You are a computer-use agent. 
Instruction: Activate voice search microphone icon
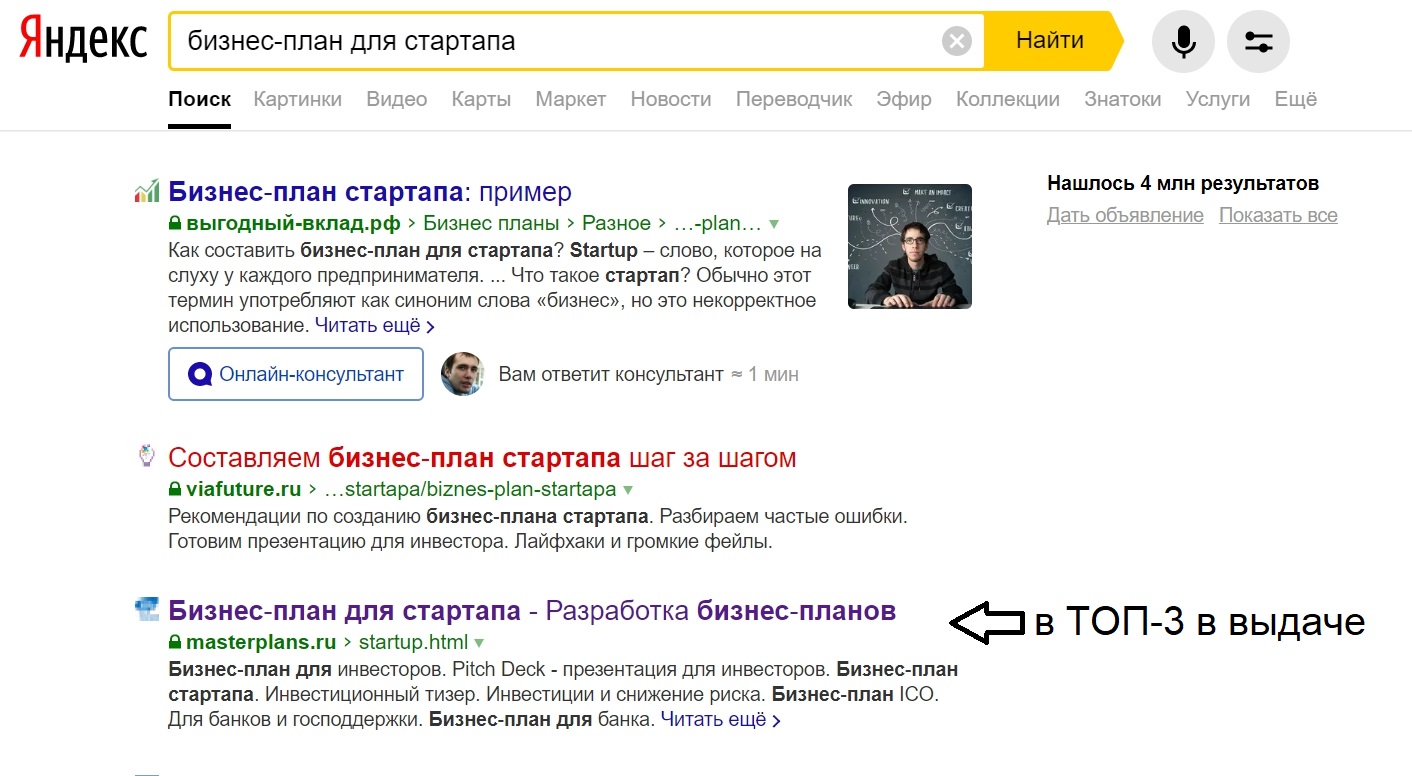[1183, 41]
